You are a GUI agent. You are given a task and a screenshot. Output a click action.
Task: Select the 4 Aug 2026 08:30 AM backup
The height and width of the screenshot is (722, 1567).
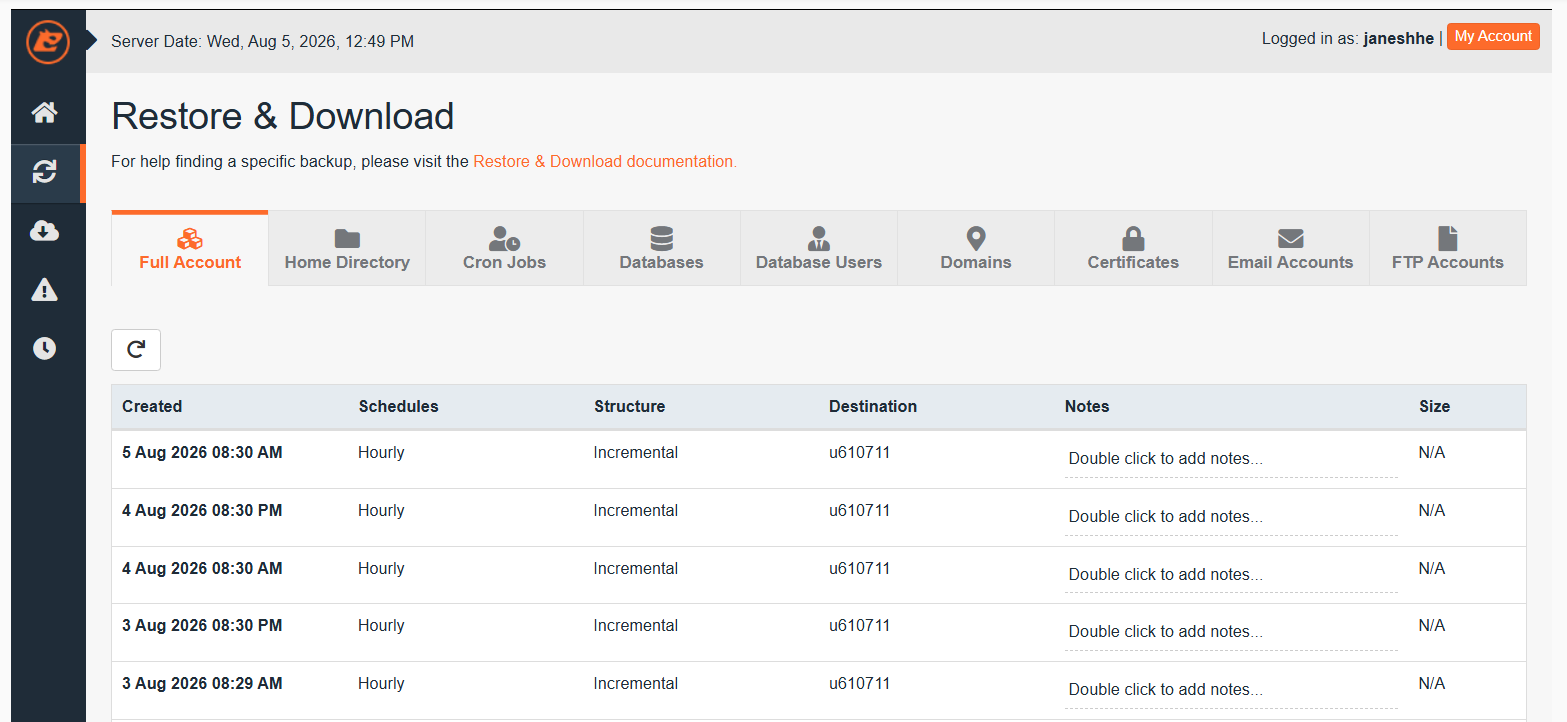(818, 575)
